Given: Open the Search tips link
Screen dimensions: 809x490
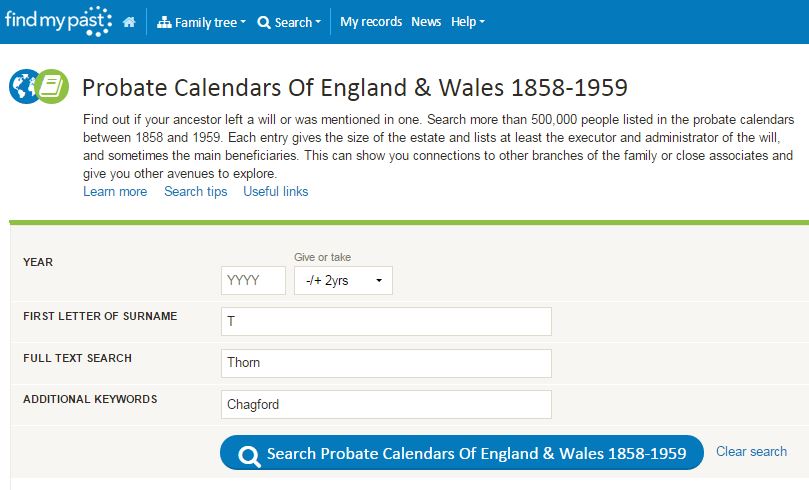Looking at the screenshot, I should [x=196, y=191].
